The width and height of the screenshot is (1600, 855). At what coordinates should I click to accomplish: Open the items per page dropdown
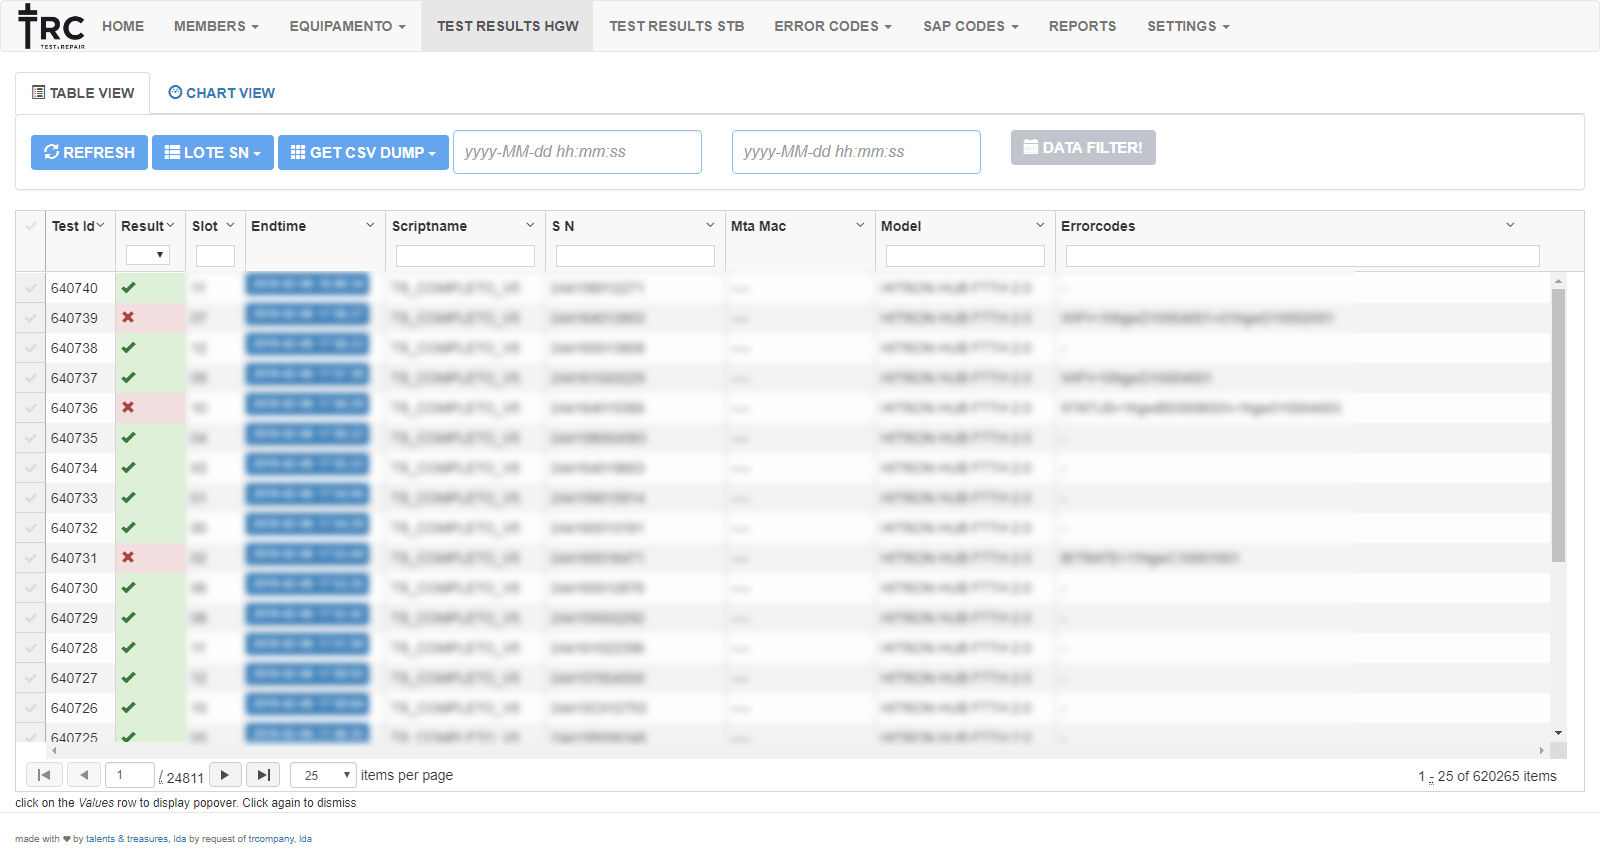tap(323, 775)
